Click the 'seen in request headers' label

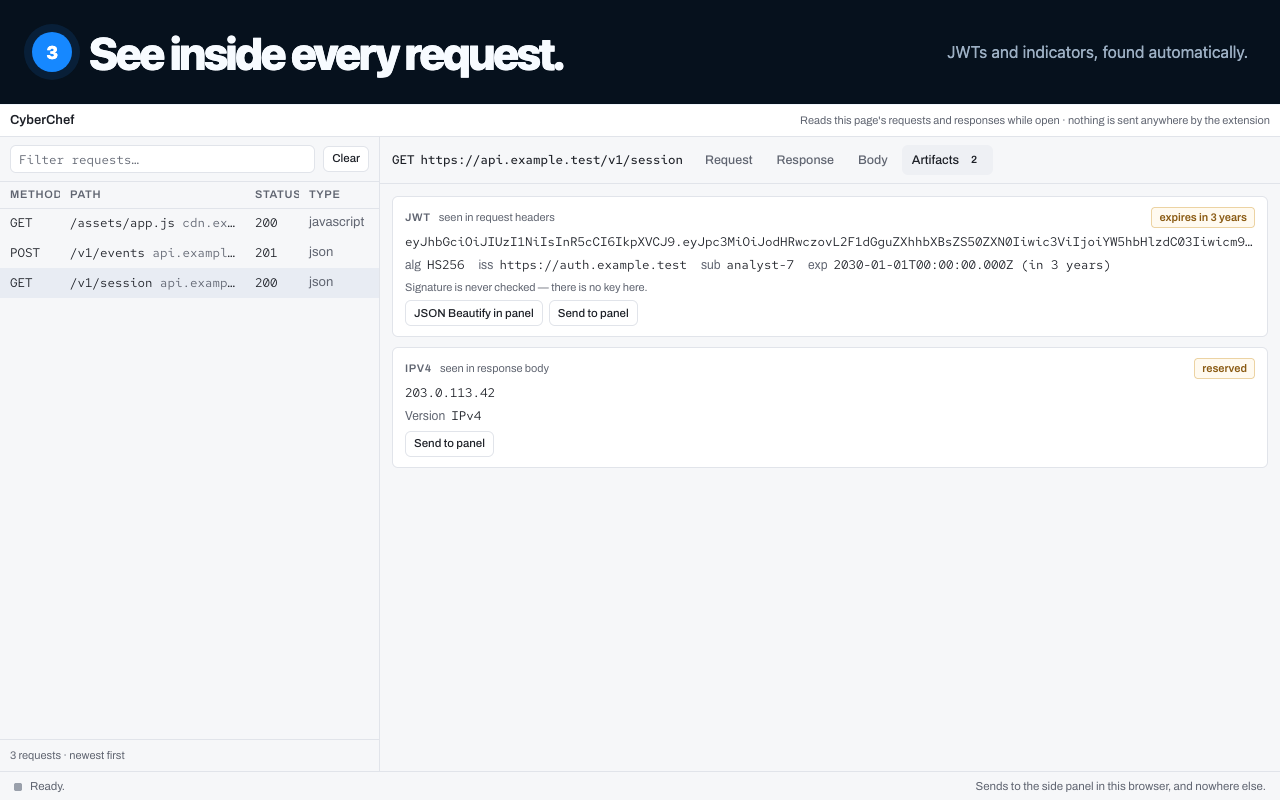(x=496, y=217)
